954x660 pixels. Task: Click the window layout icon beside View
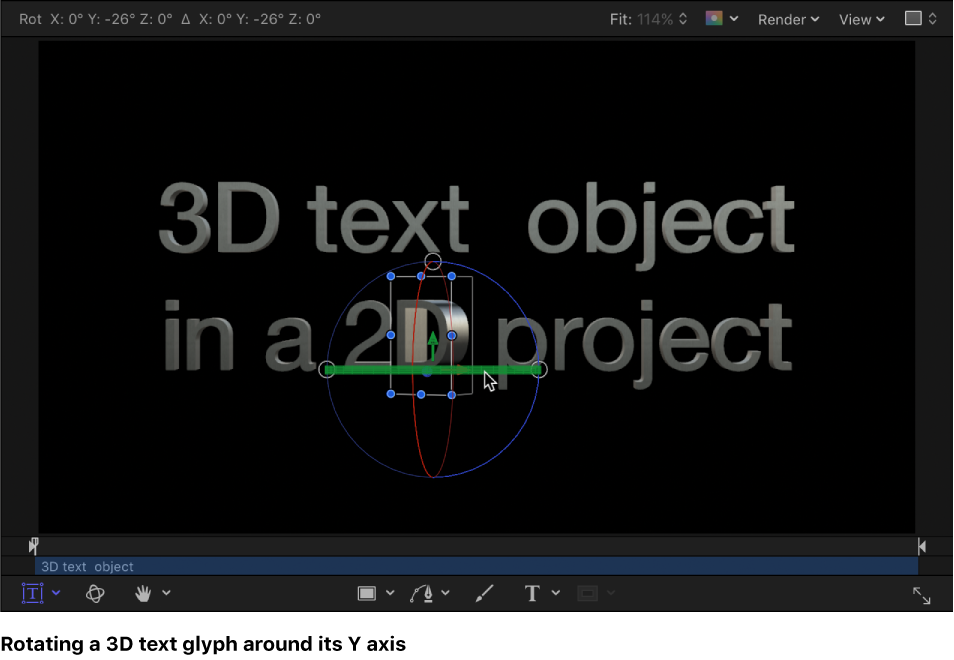click(913, 19)
